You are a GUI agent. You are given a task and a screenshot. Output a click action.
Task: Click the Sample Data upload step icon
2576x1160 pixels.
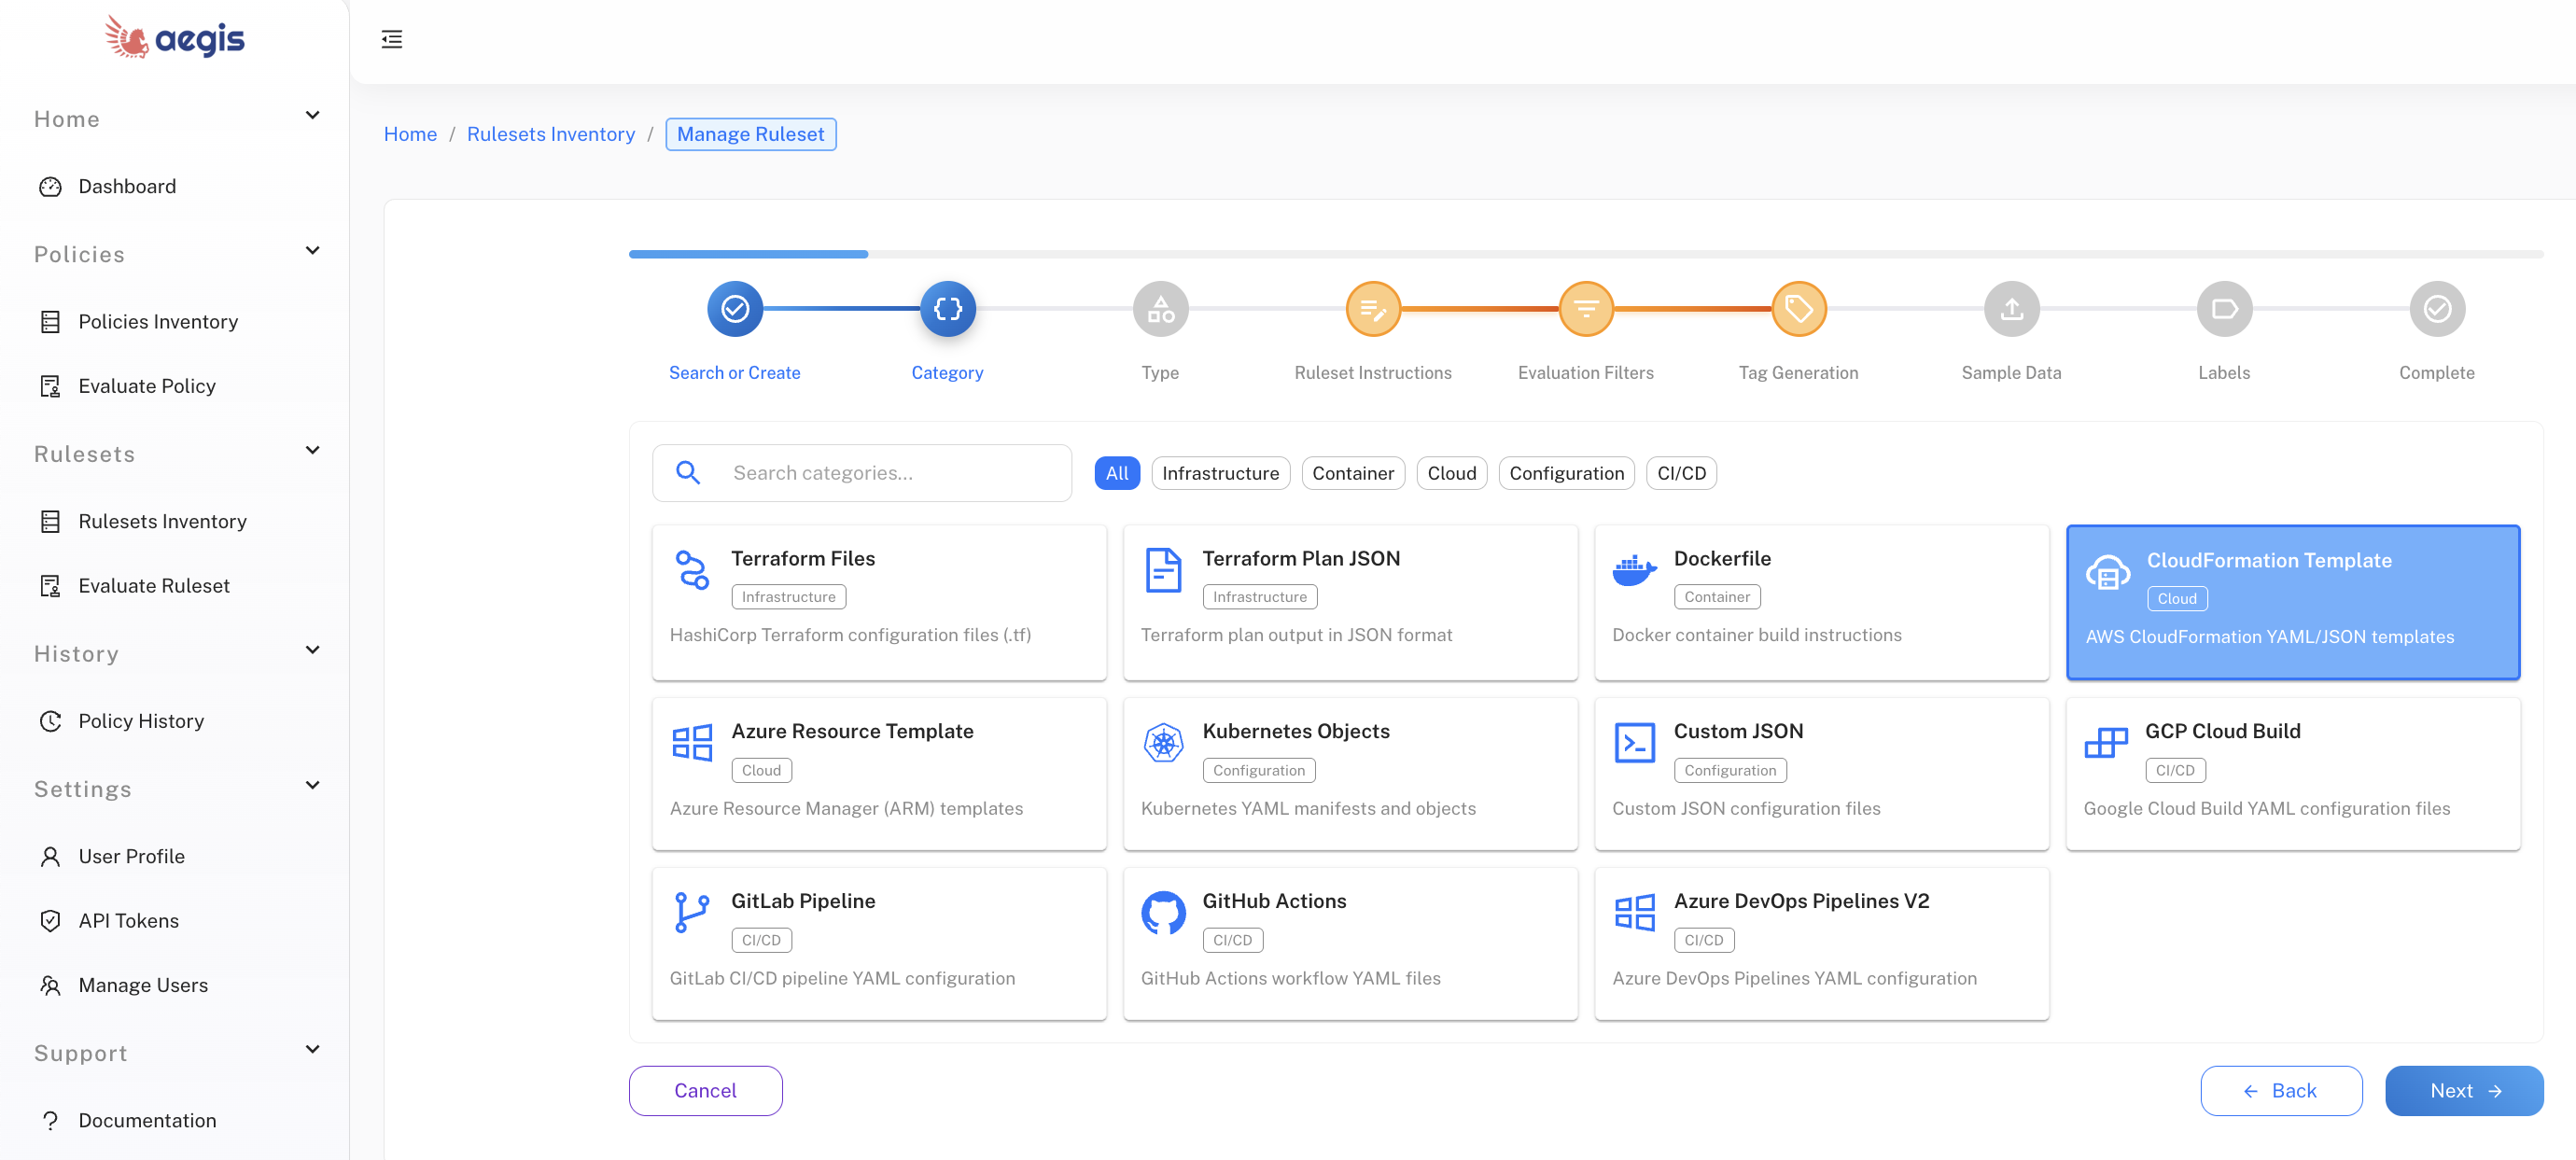tap(2011, 309)
